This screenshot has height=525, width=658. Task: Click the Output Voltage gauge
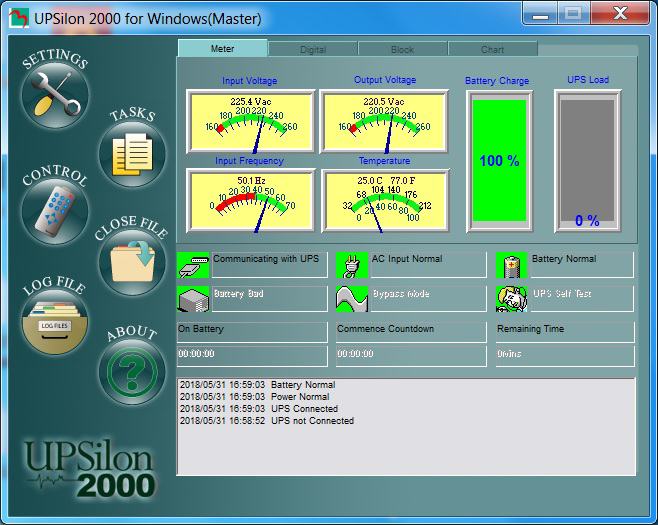tap(384, 121)
